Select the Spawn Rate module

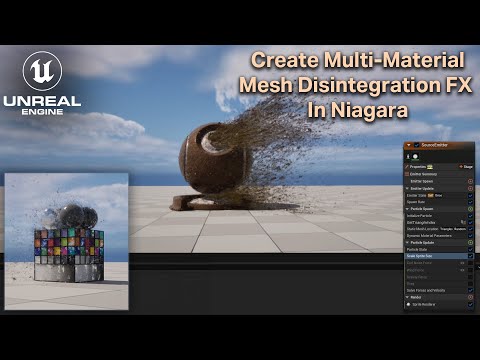pyautogui.click(x=439, y=202)
